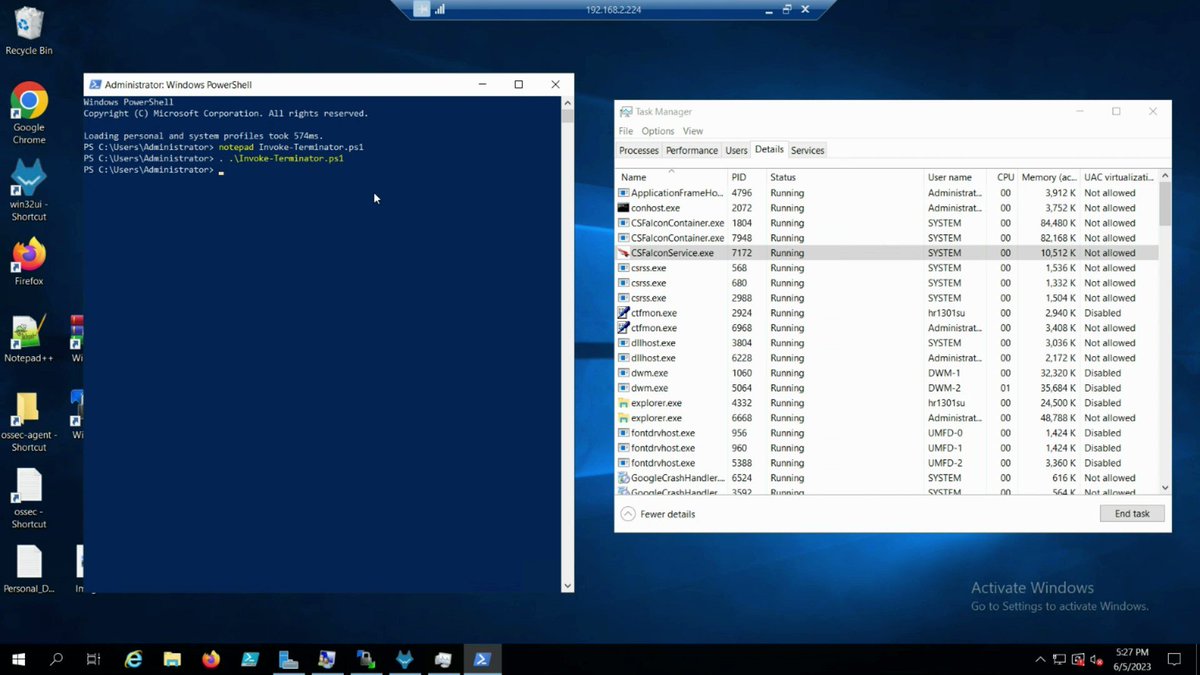Open the ossec Shortcut file icon
Viewport: 1200px width, 675px height.
29,498
